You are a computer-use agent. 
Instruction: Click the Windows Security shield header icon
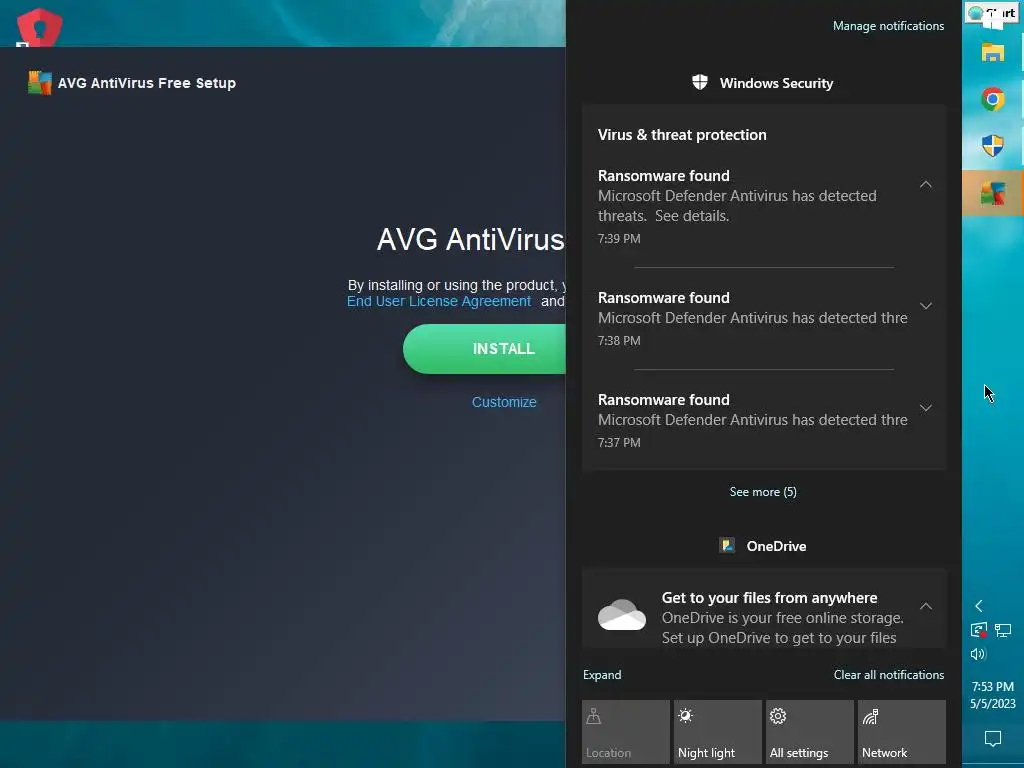[x=700, y=82]
